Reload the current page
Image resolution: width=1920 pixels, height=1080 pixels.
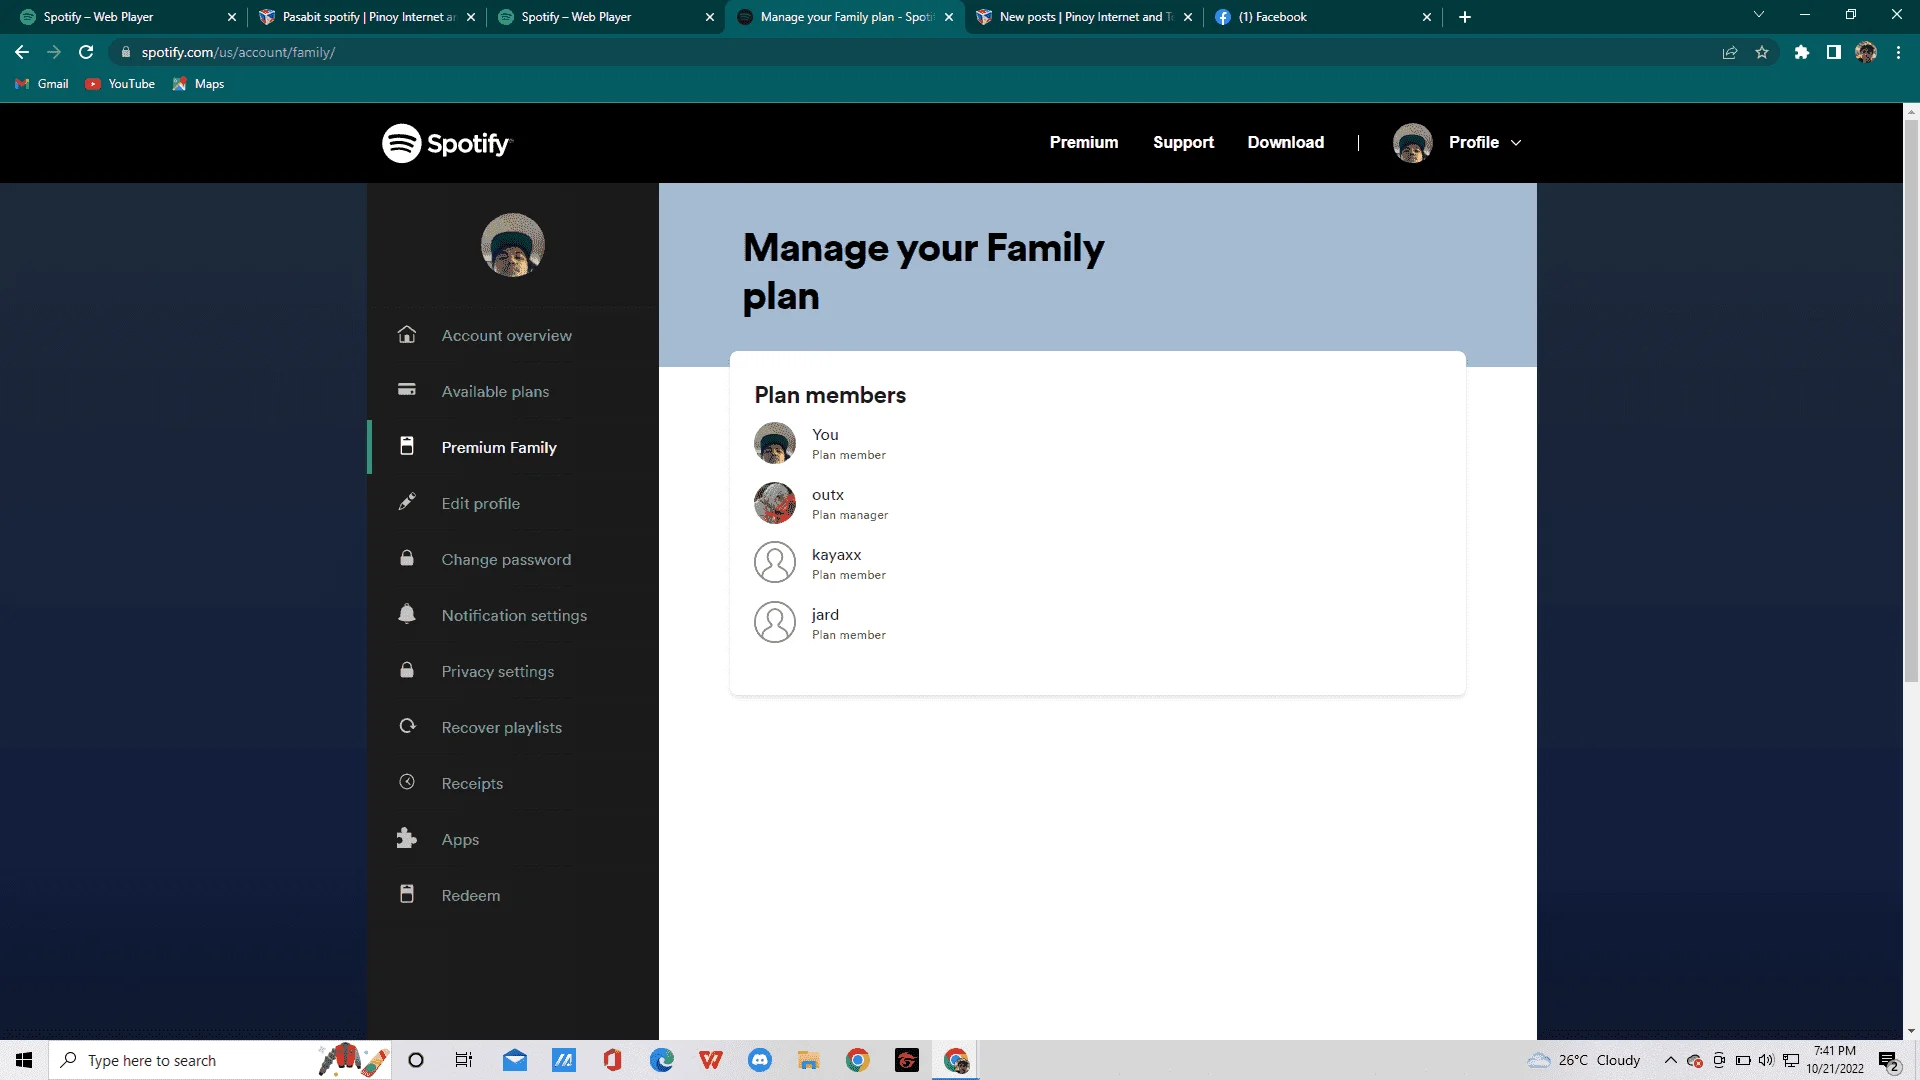click(x=86, y=52)
